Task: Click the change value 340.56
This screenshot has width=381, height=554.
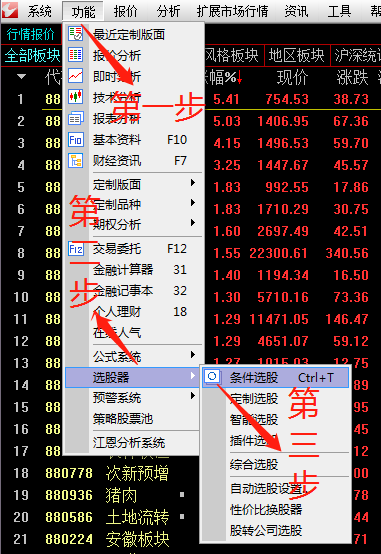Action: [347, 253]
